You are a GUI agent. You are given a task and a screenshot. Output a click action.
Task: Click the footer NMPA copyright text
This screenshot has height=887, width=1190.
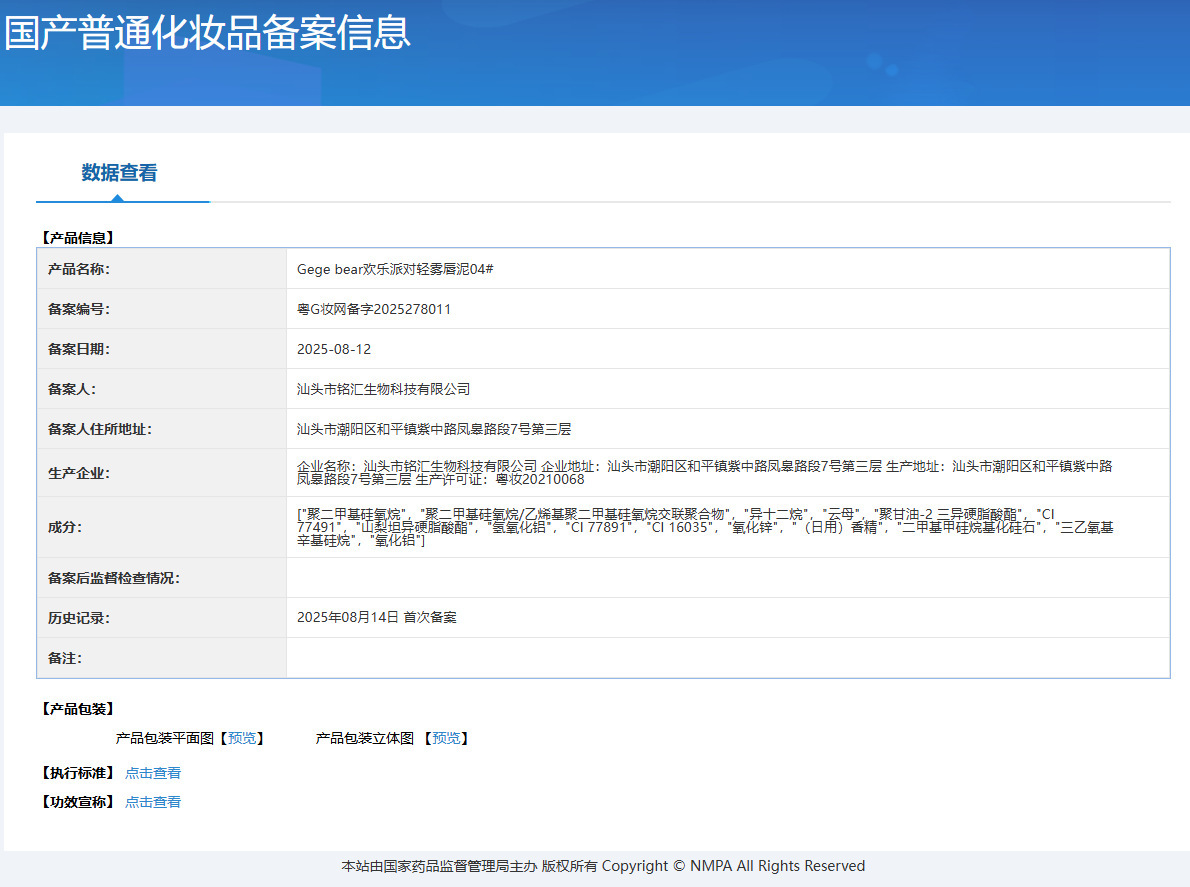[x=603, y=866]
